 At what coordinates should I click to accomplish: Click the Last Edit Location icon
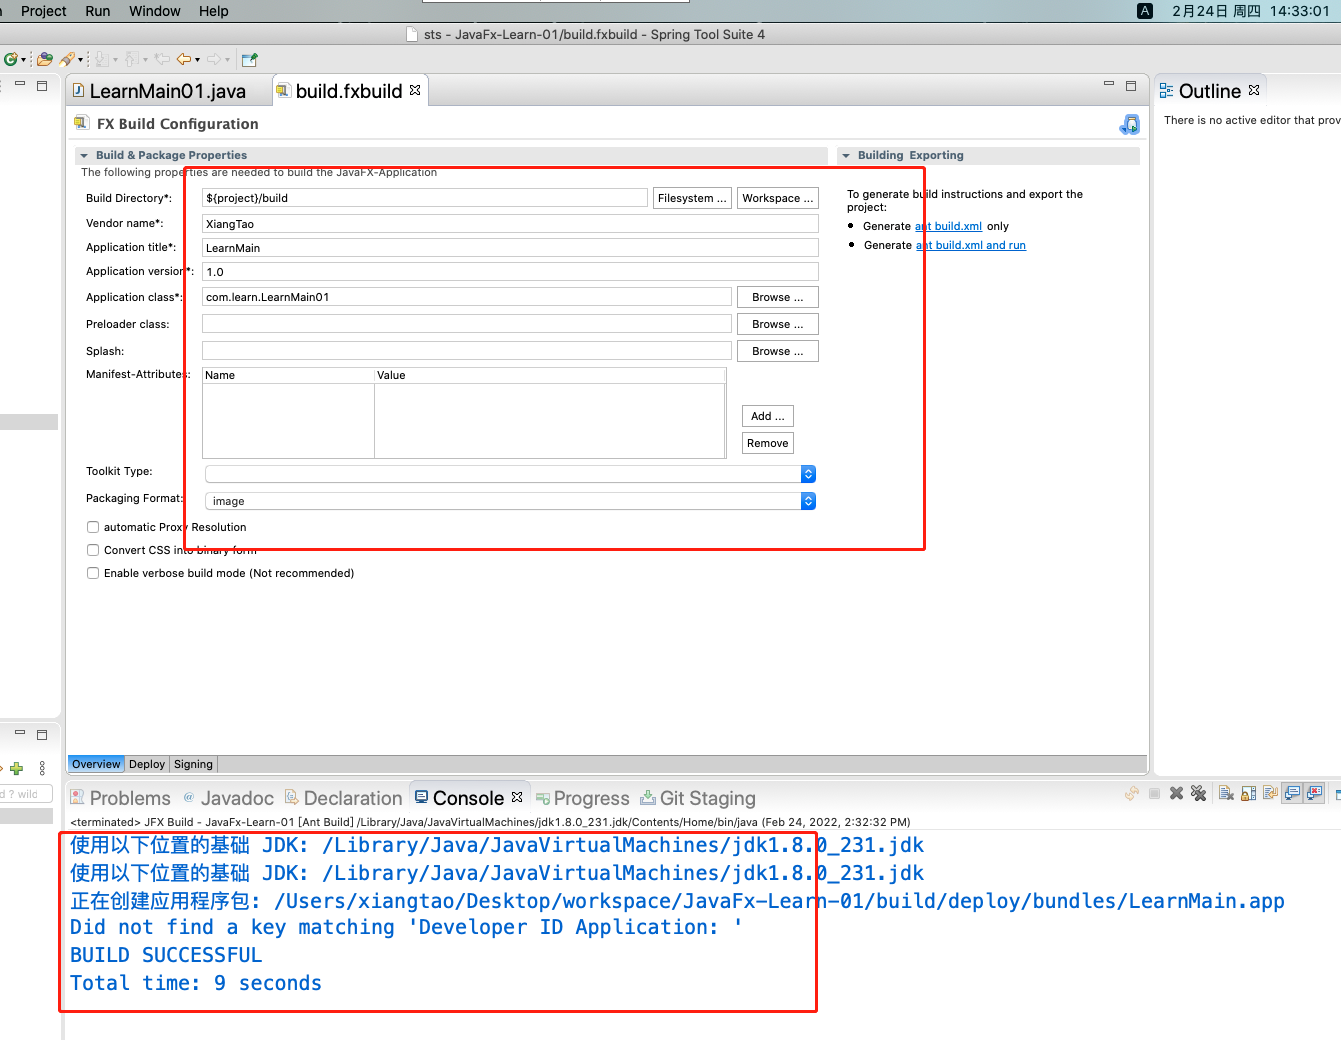tap(161, 59)
